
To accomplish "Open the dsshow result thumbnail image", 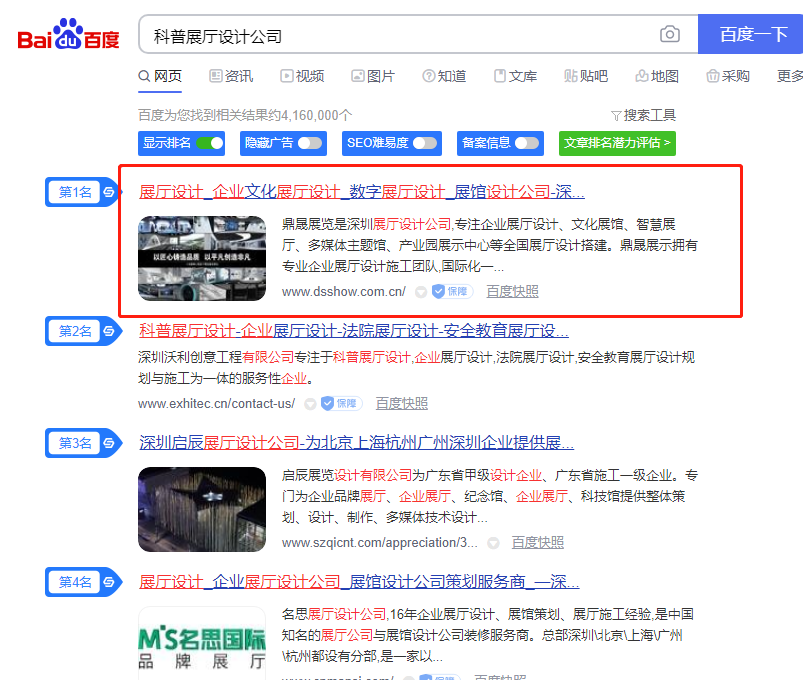I will (202, 258).
